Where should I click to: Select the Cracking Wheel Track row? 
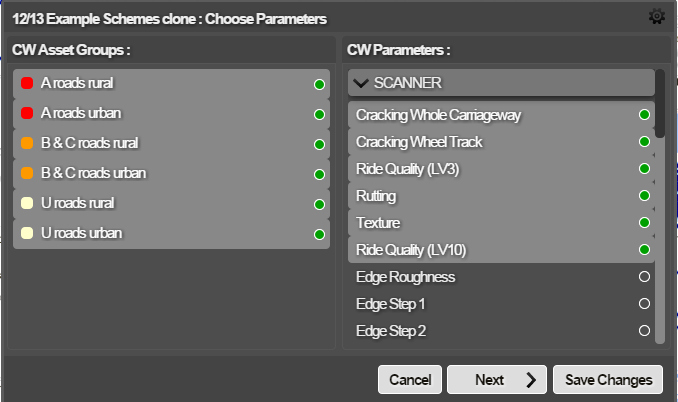pos(501,142)
